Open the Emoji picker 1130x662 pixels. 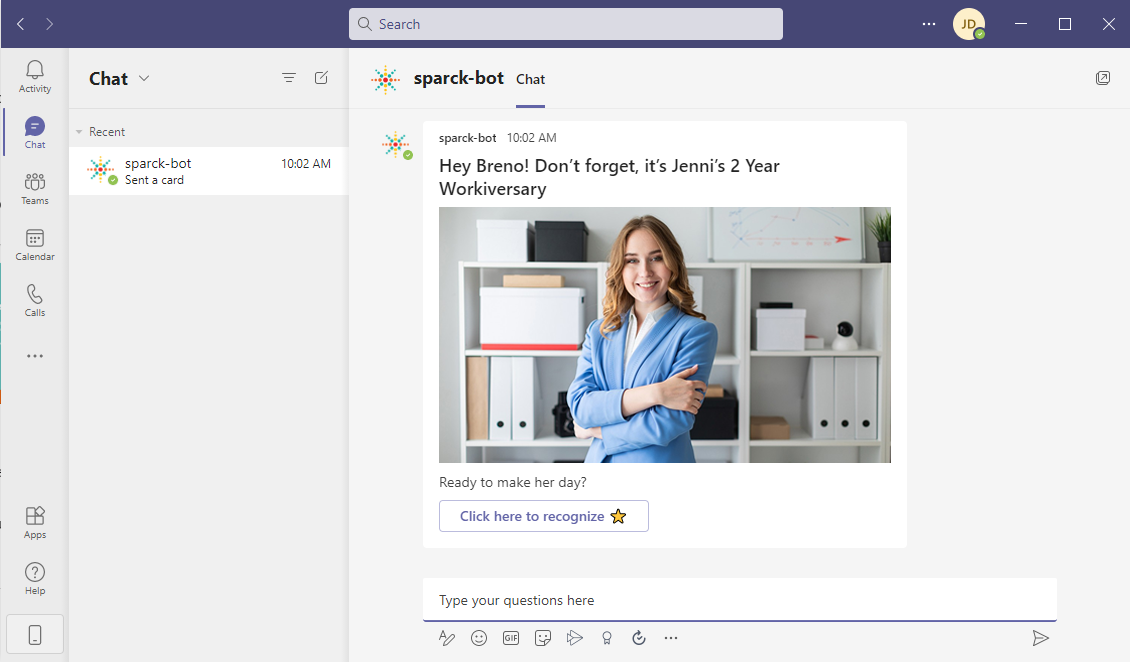[x=479, y=638]
